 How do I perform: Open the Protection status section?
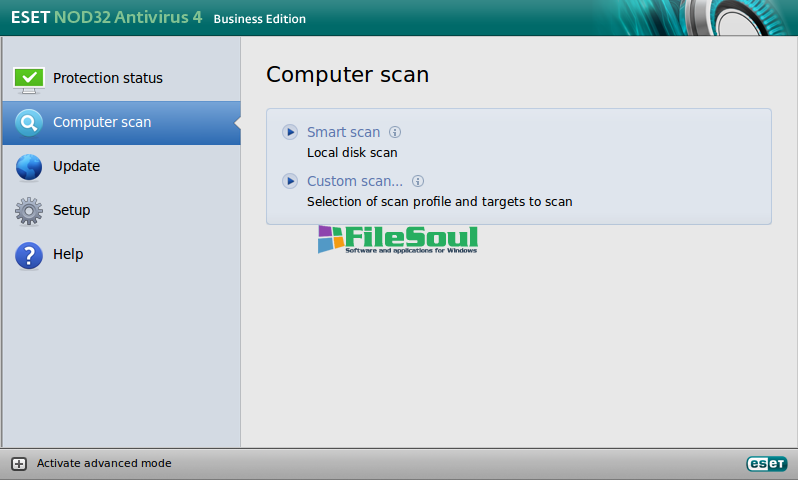click(121, 78)
